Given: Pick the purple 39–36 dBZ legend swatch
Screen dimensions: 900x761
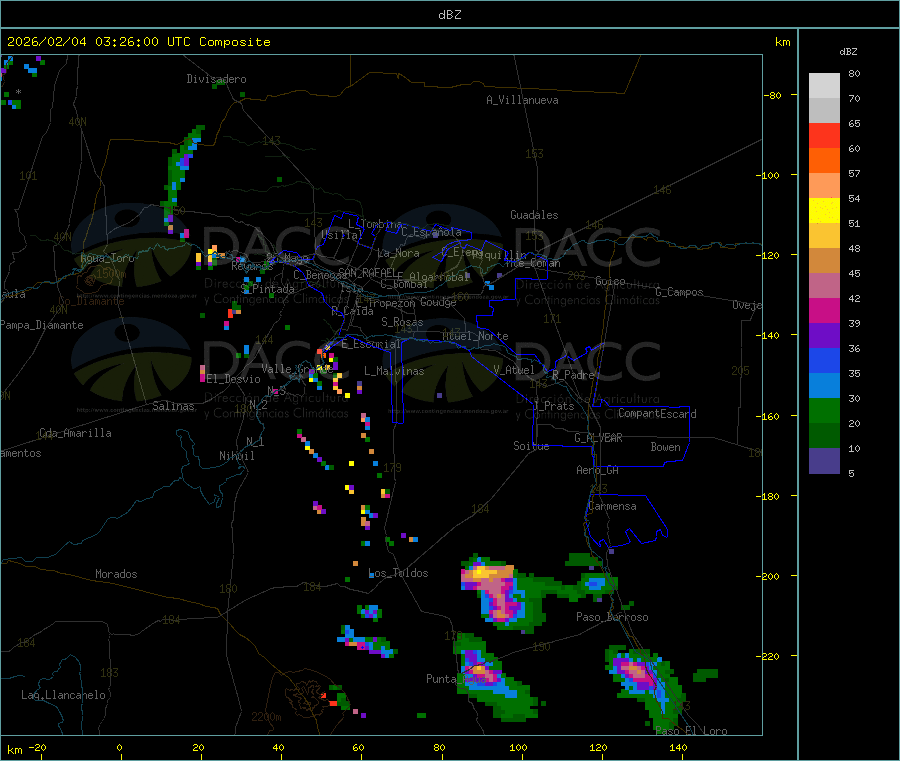Looking at the screenshot, I should coord(824,336).
